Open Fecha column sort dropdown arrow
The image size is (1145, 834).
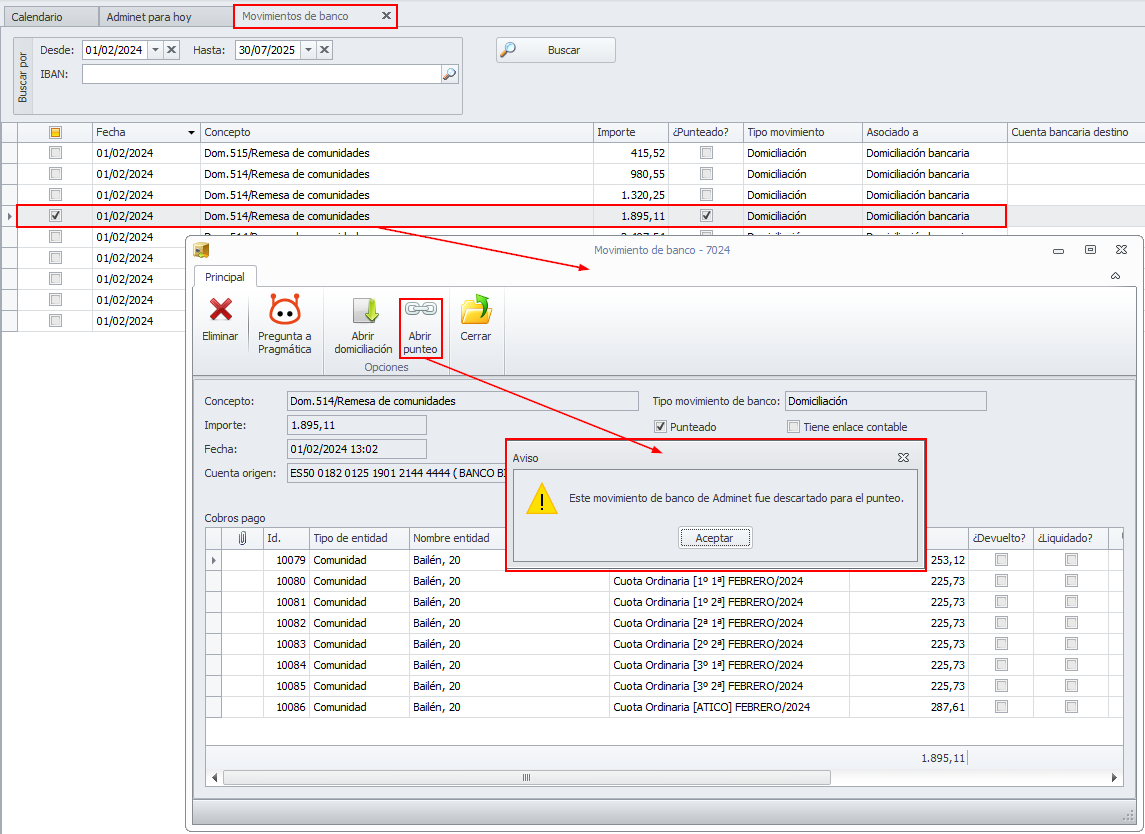point(191,133)
